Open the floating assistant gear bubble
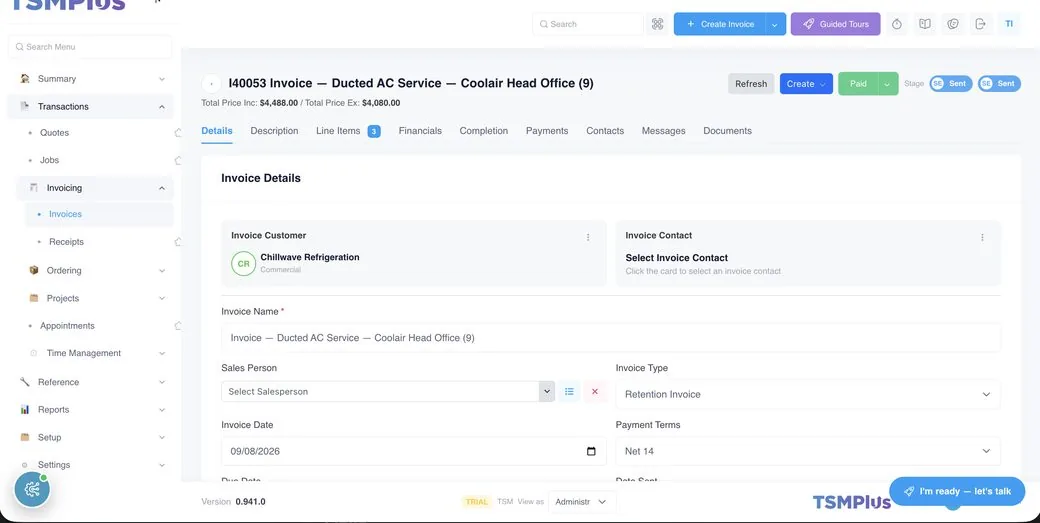 [32, 490]
